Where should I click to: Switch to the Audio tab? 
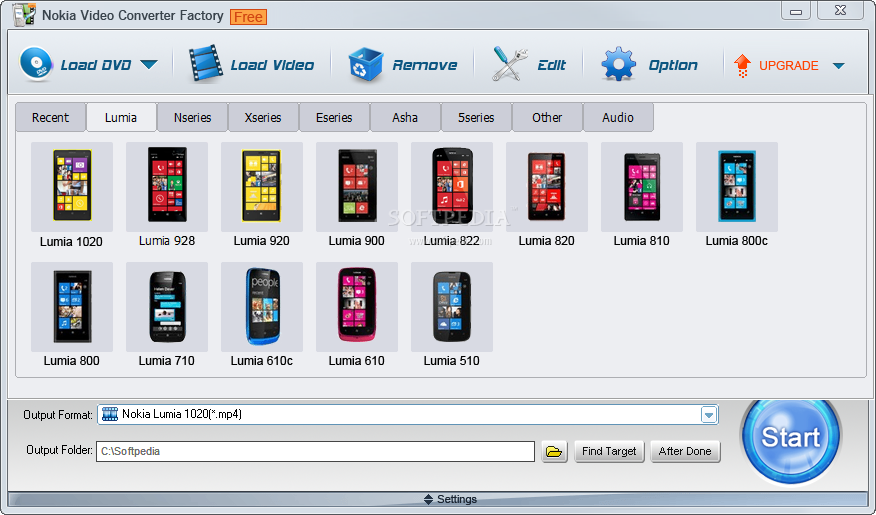point(618,117)
